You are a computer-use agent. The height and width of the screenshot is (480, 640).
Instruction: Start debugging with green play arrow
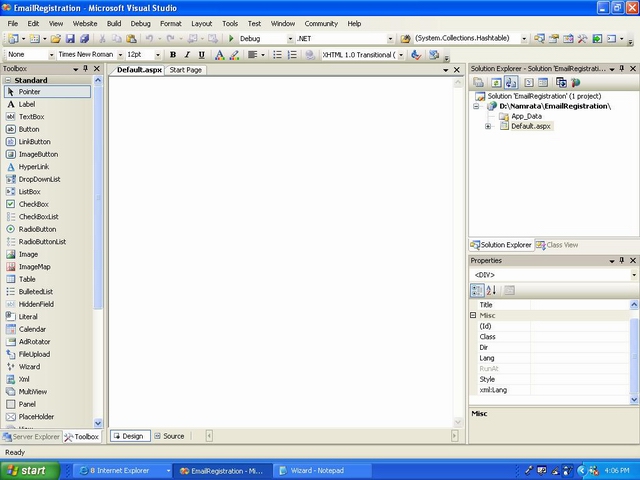point(231,38)
